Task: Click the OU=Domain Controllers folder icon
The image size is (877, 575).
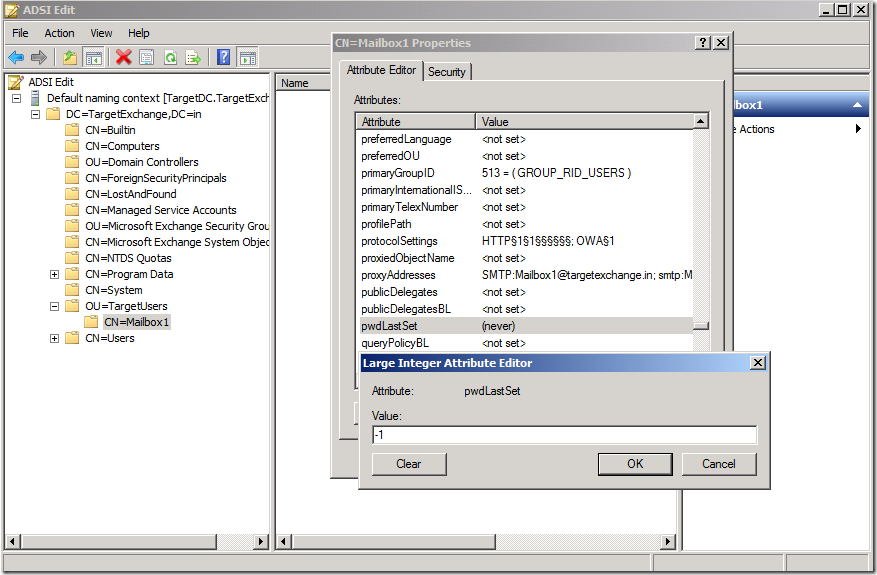Action: coord(72,162)
